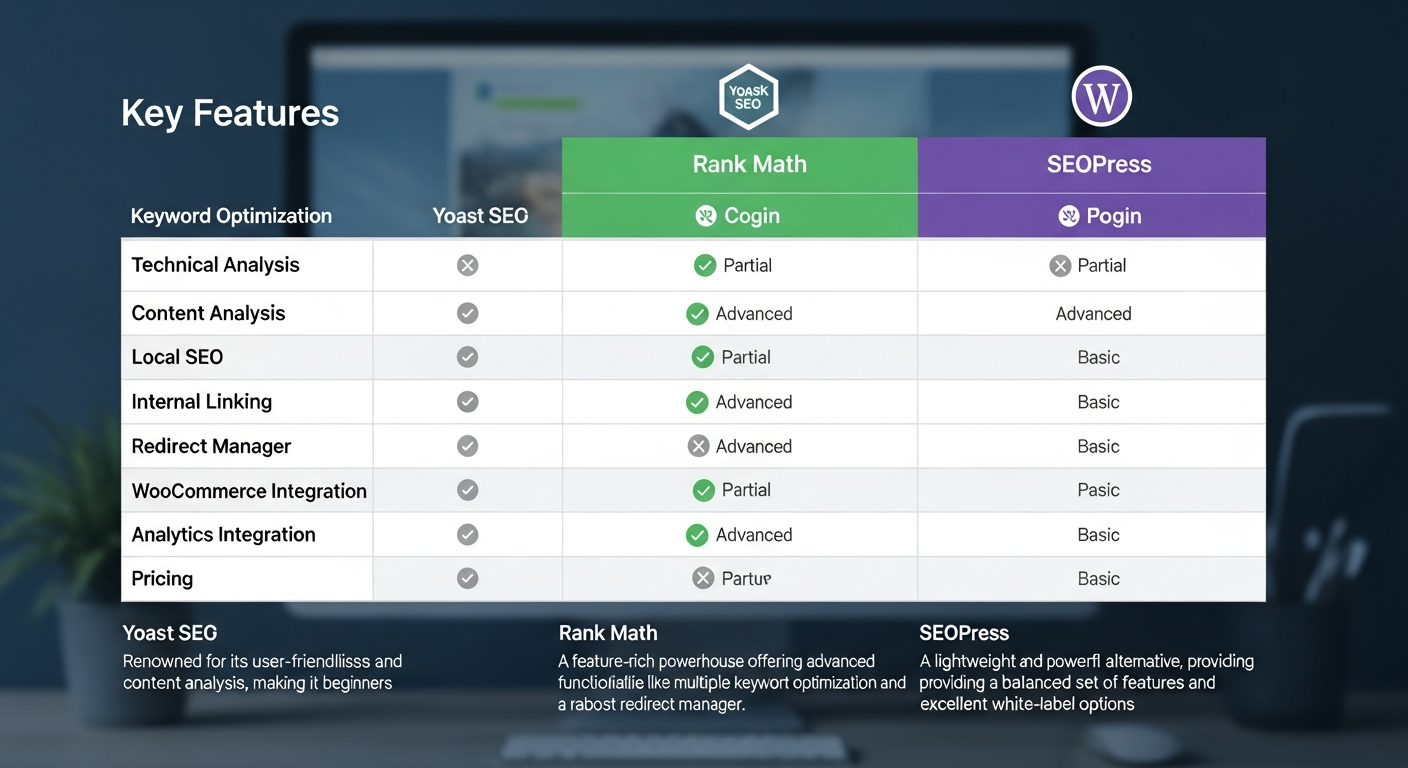Click Pasic in SEOPress WooCommerce cell

[x=1098, y=490]
